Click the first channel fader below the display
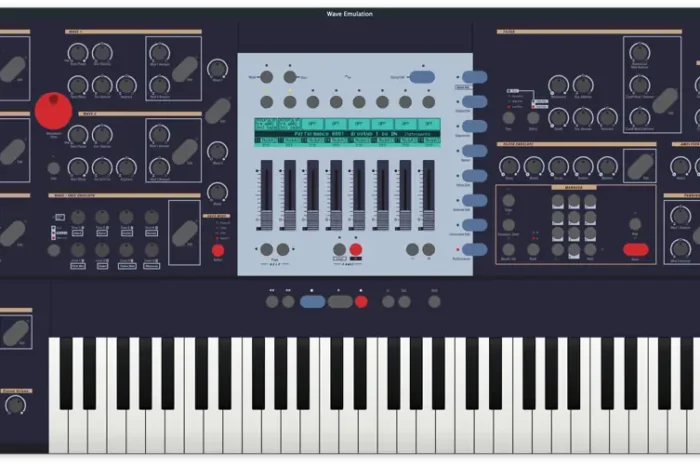Image resolution: width=700 pixels, height=465 pixels. point(267,195)
